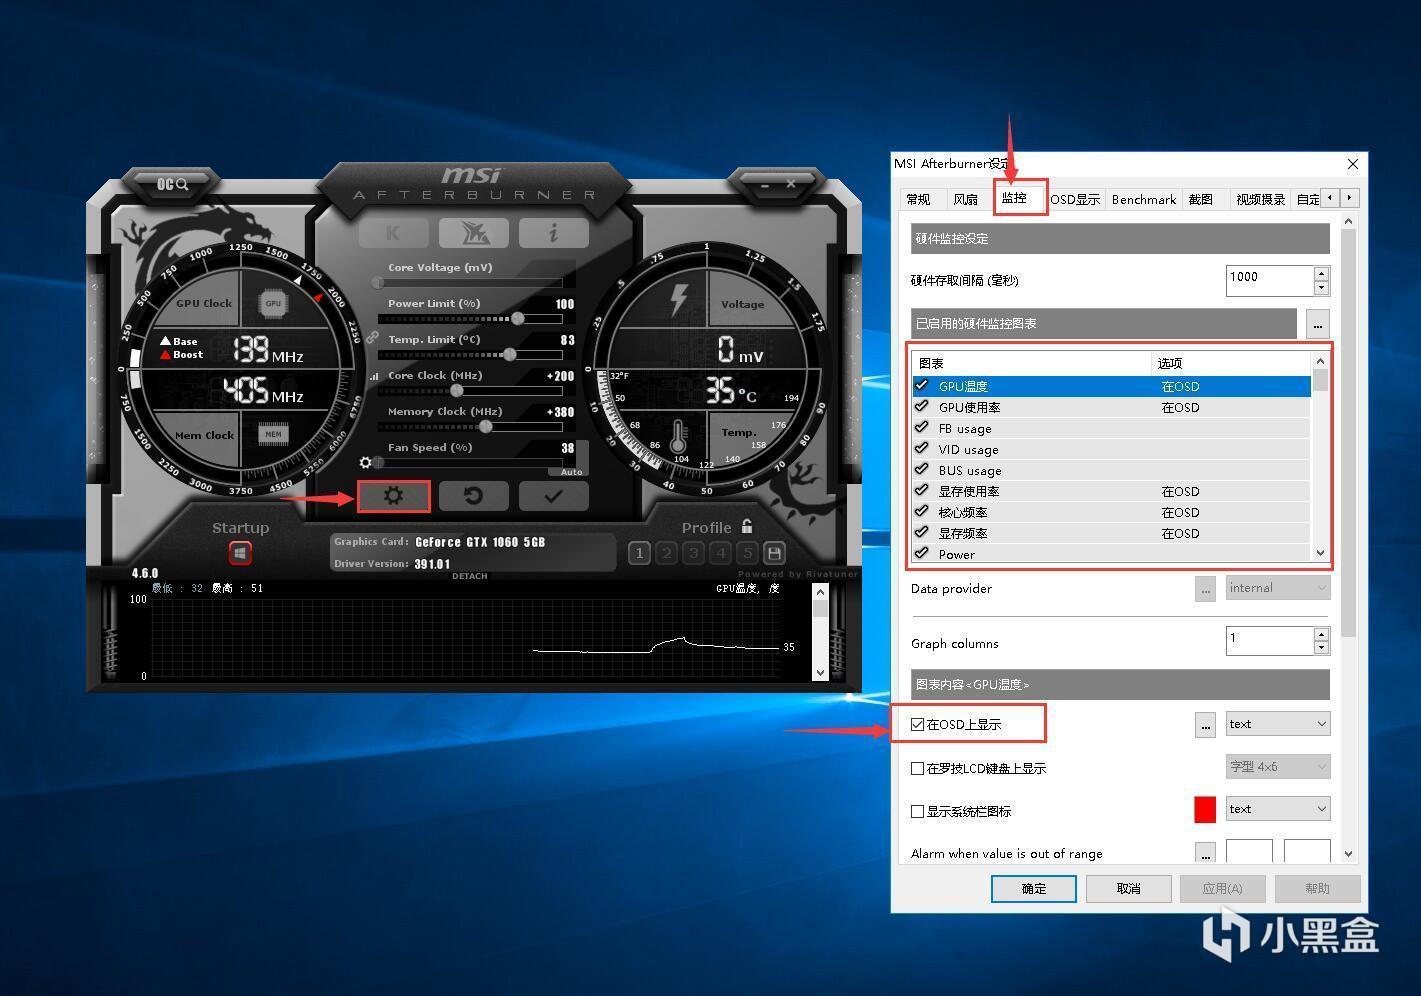The height and width of the screenshot is (996, 1421).
Task: Switch to the Benchmark tab
Action: (1143, 199)
